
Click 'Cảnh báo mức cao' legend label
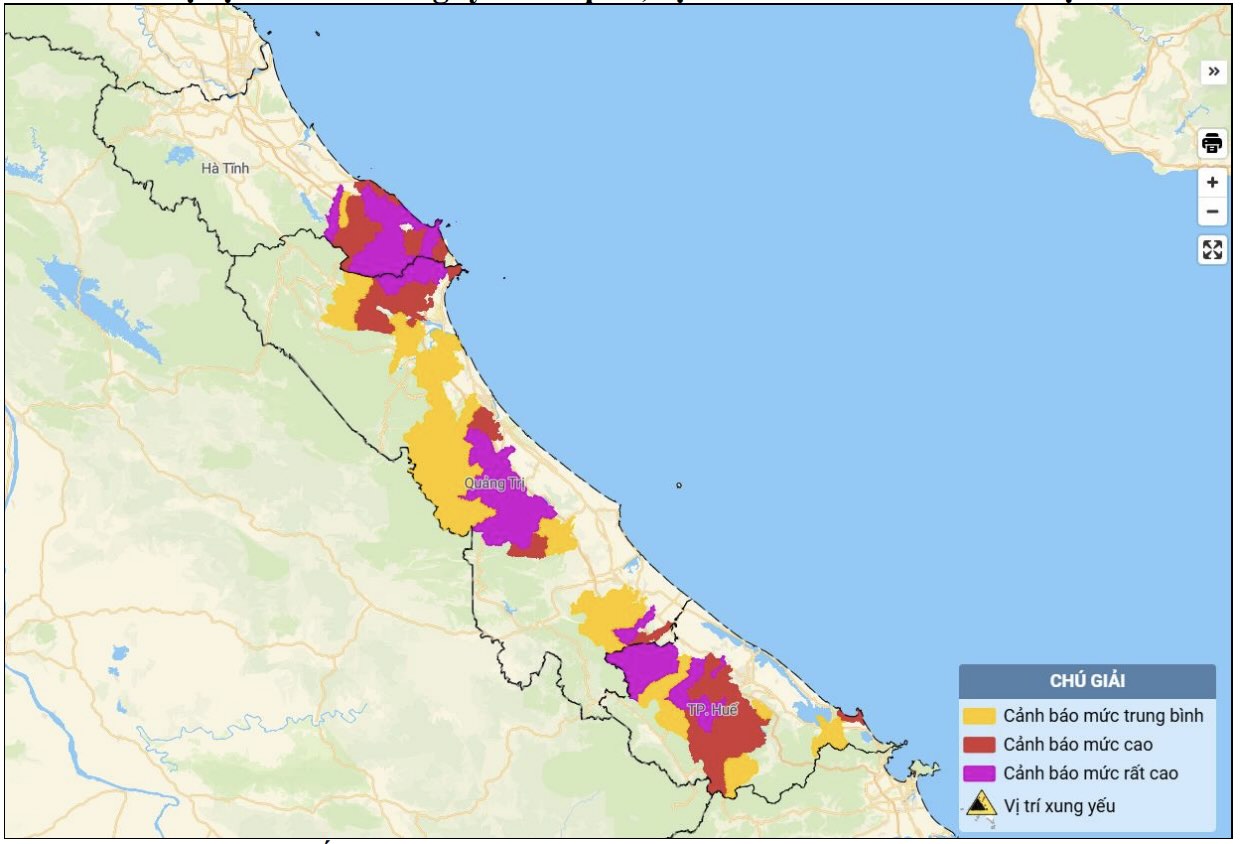click(1078, 744)
